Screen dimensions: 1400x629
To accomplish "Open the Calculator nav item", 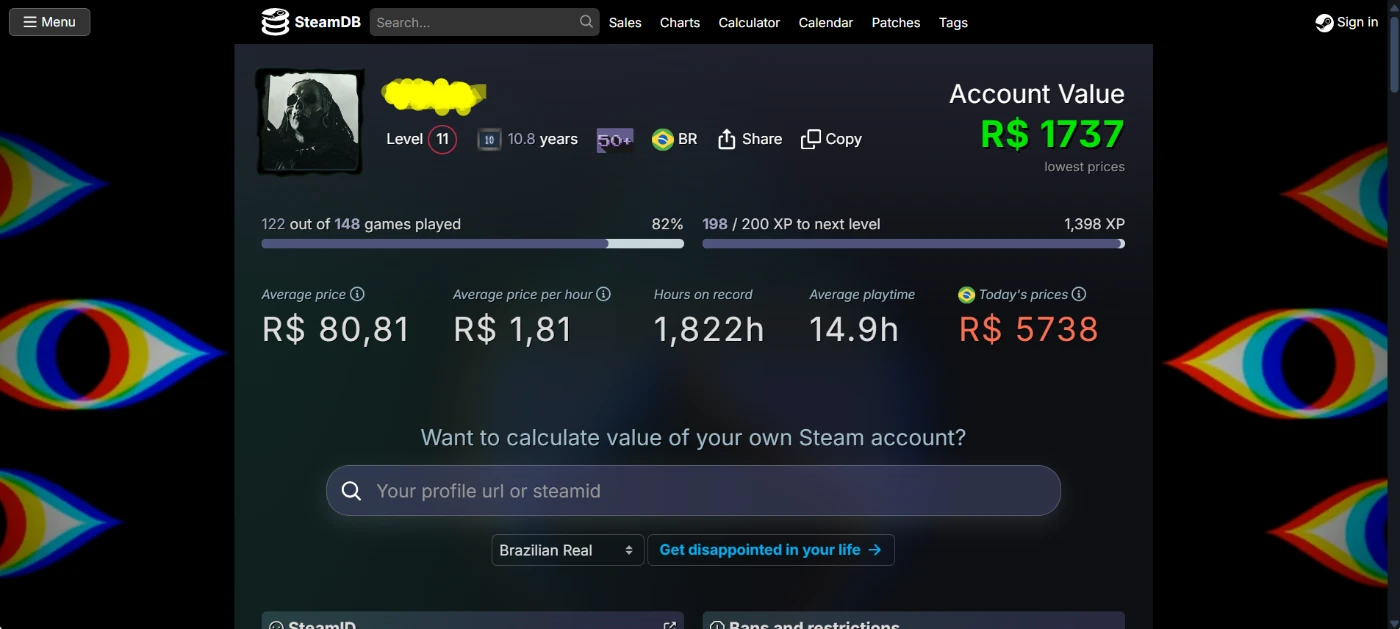I will pos(749,23).
